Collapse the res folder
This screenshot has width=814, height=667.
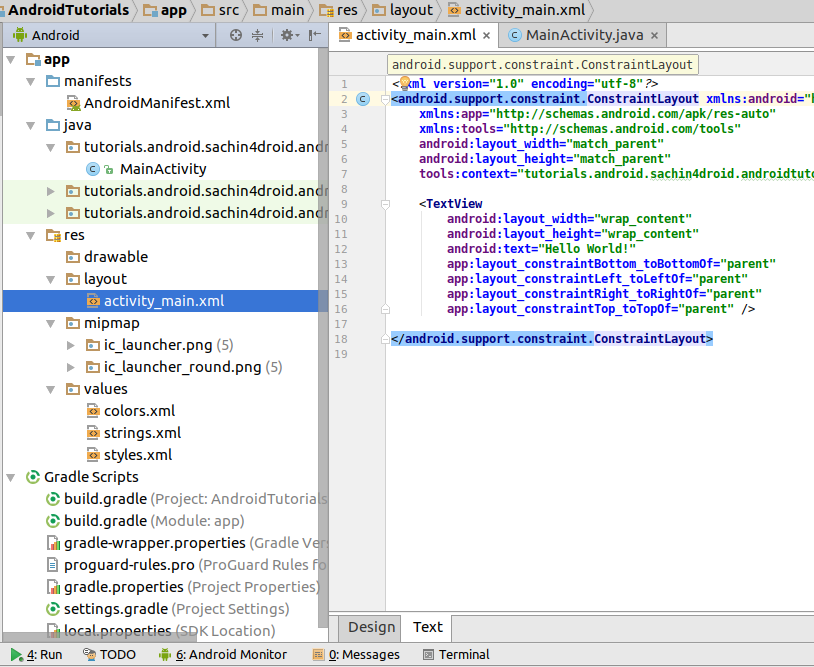[31, 236]
